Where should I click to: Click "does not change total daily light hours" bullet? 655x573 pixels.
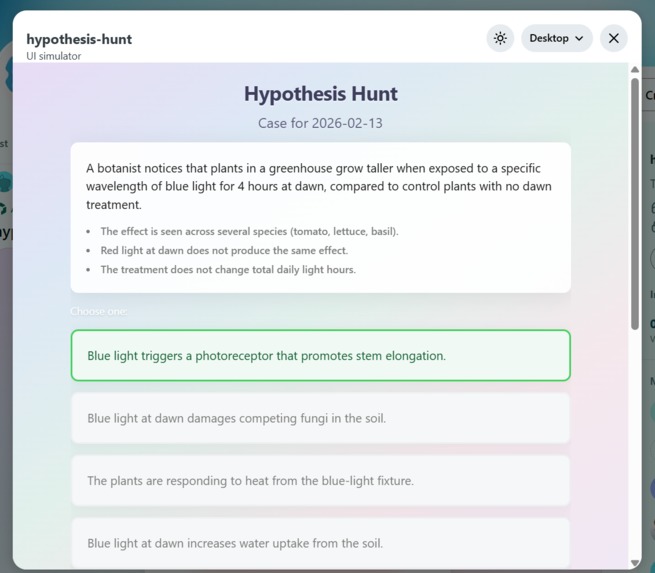tap(228, 270)
